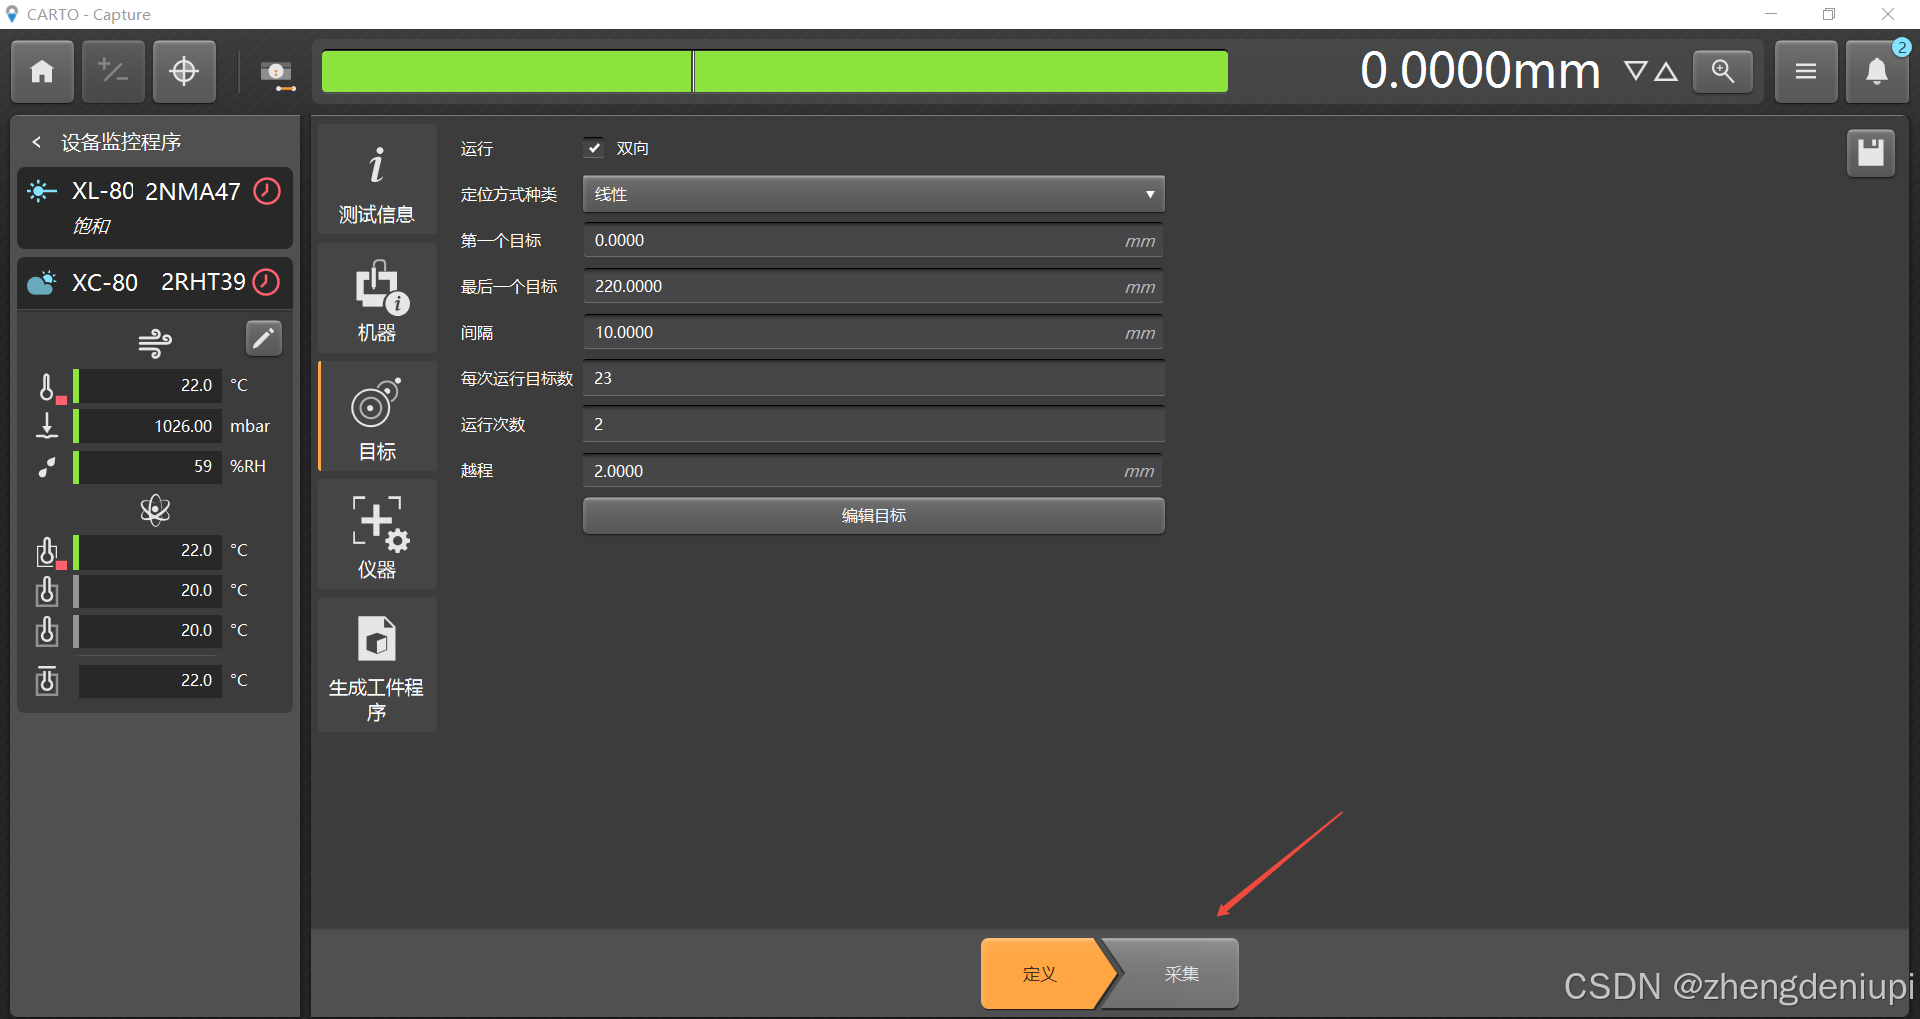Click the save disk icon

pyautogui.click(x=1870, y=153)
